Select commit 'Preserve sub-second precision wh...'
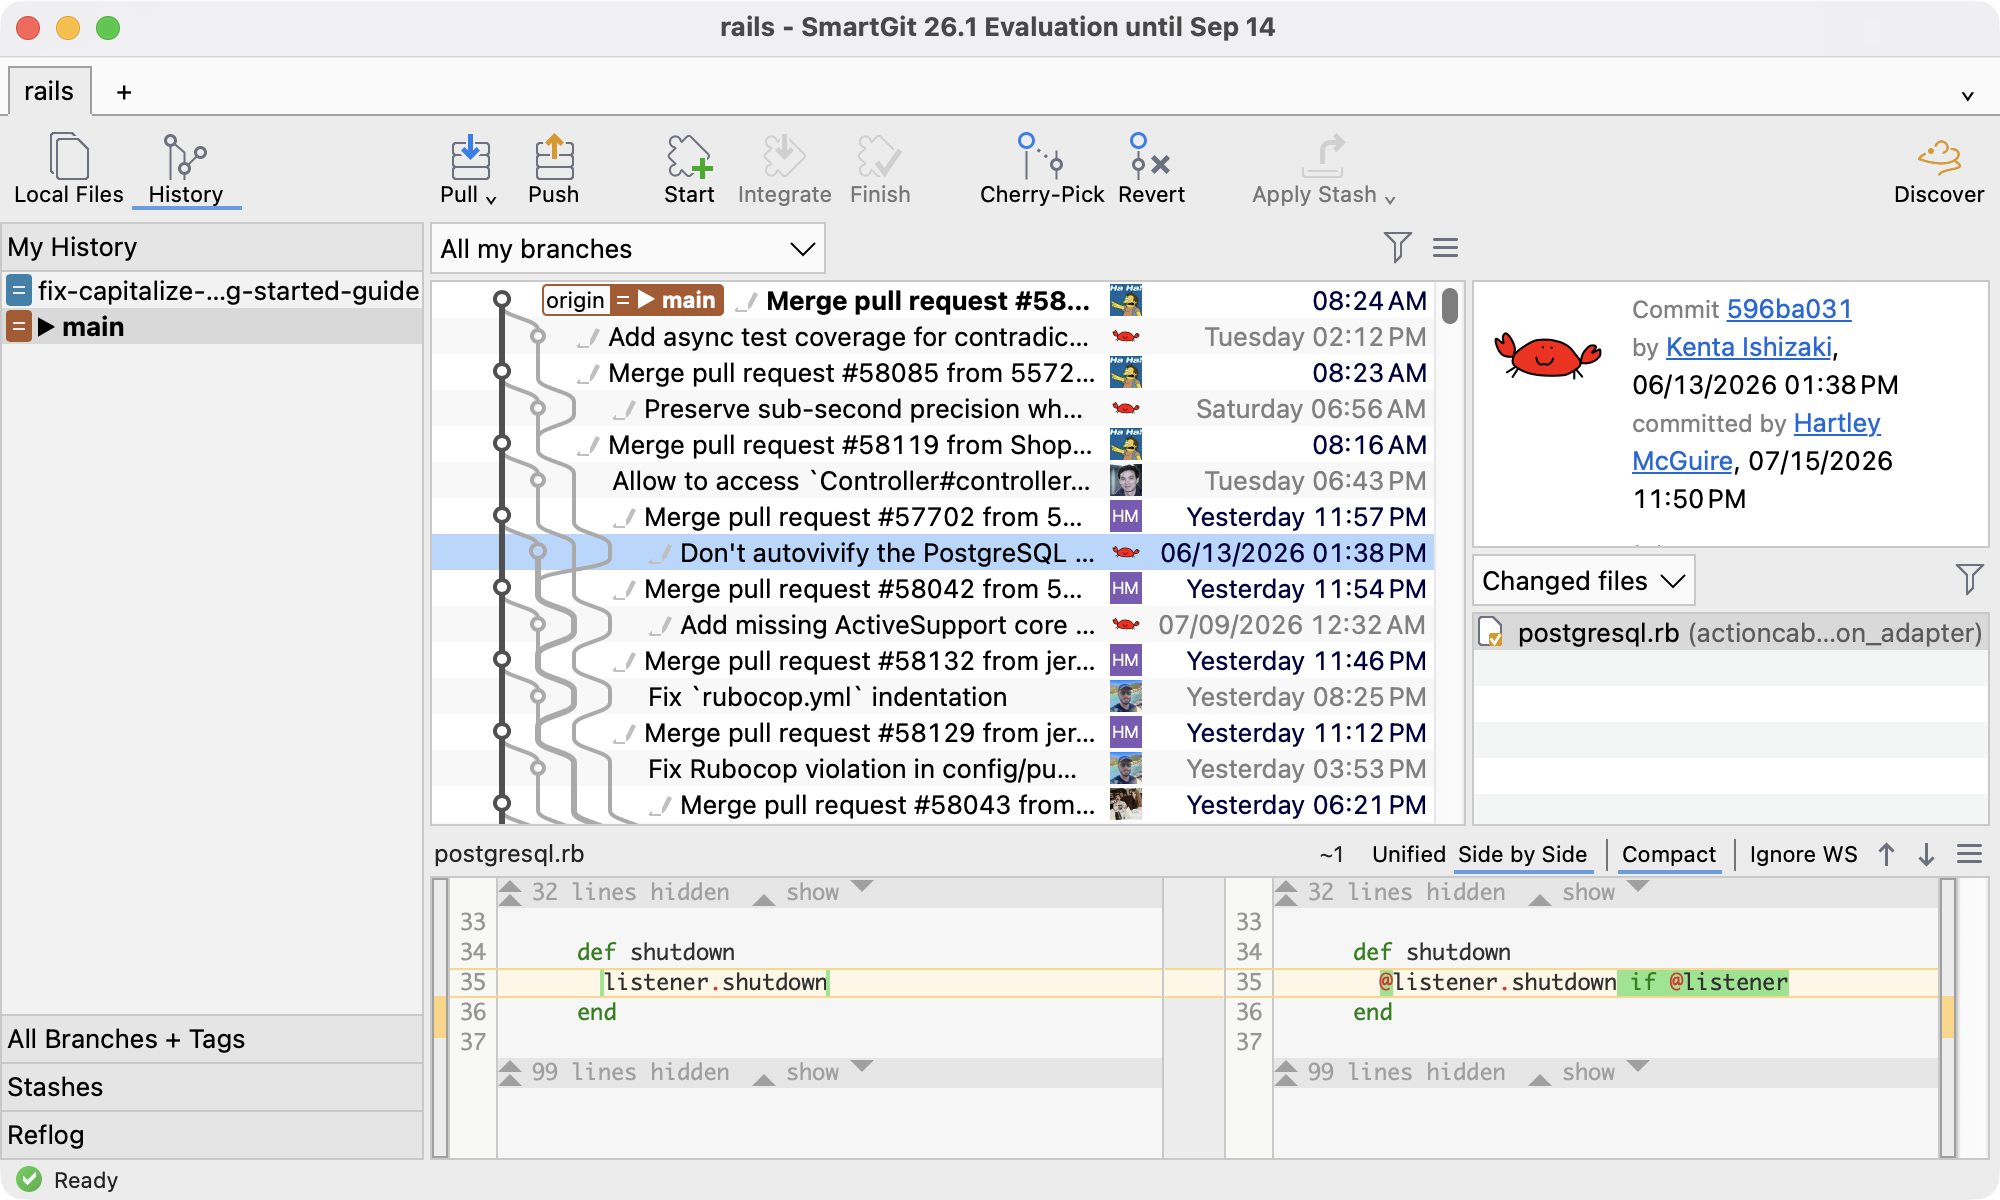 coord(932,409)
